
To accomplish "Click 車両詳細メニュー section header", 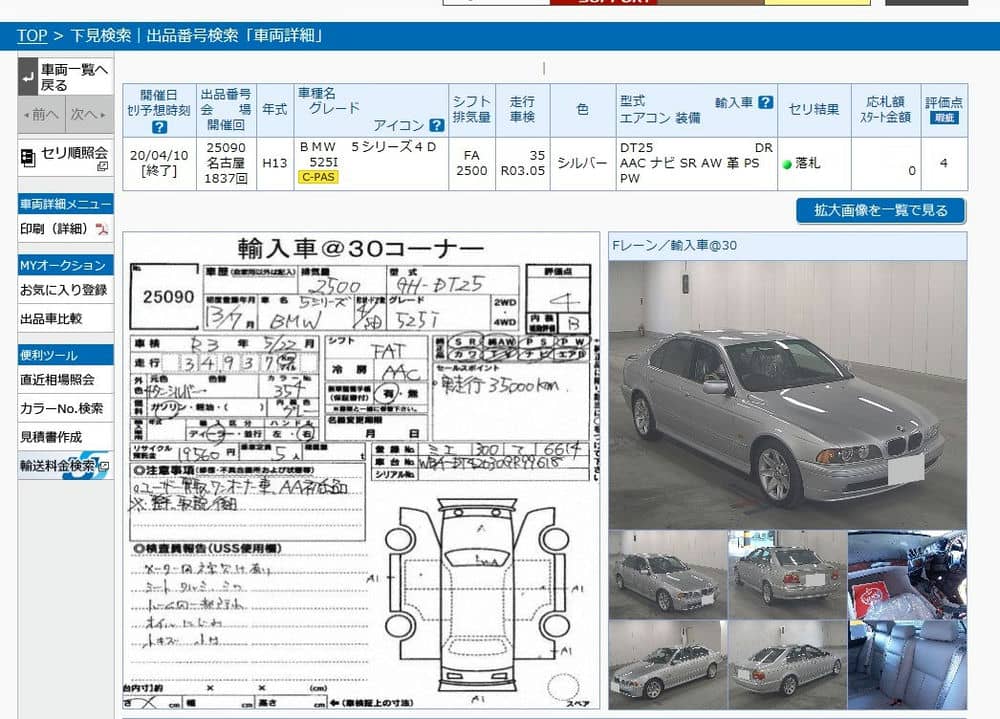I will pyautogui.click(x=66, y=204).
